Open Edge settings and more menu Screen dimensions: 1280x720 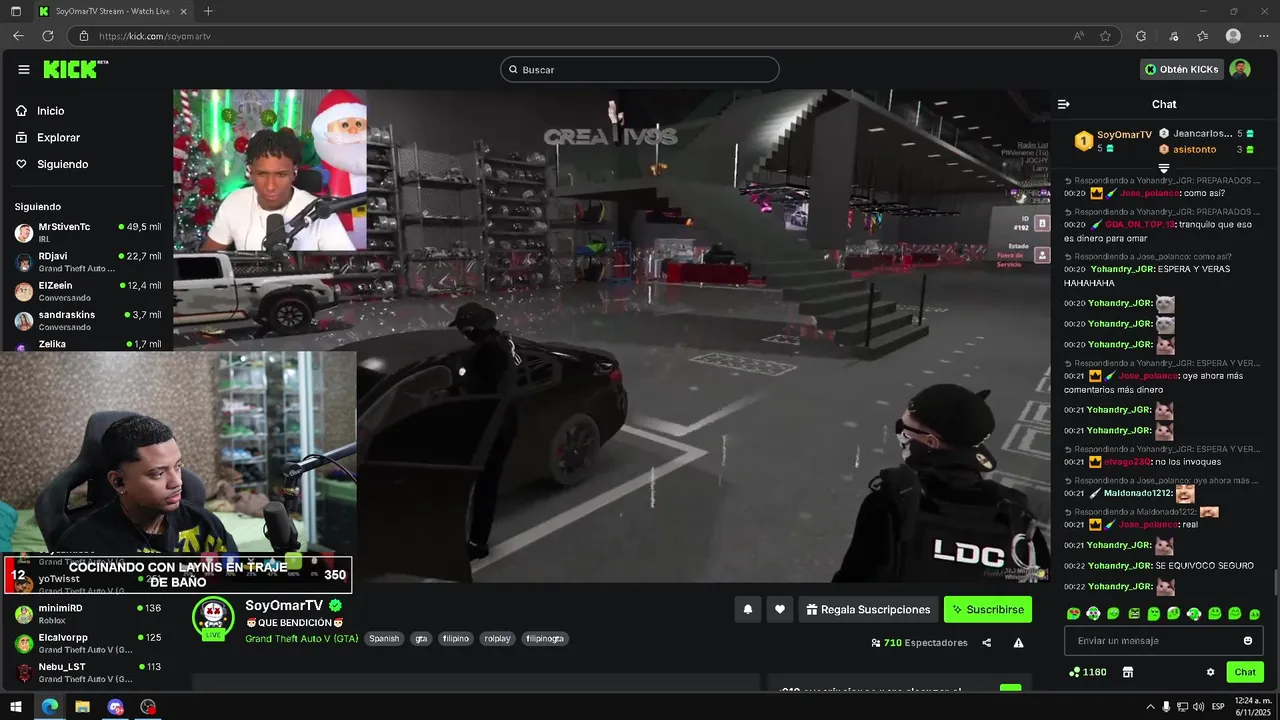coord(1264,36)
